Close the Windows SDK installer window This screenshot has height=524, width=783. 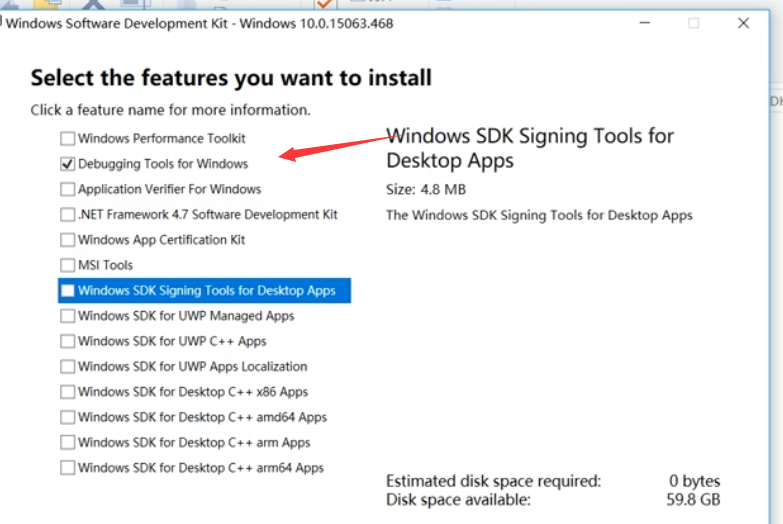point(744,23)
